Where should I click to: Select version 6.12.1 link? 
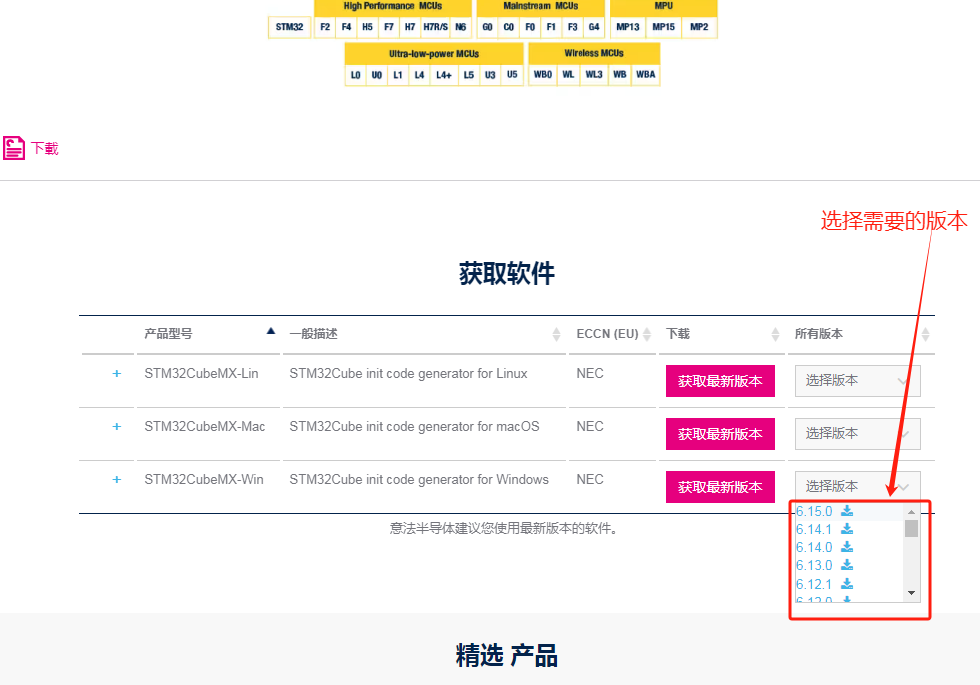point(814,584)
